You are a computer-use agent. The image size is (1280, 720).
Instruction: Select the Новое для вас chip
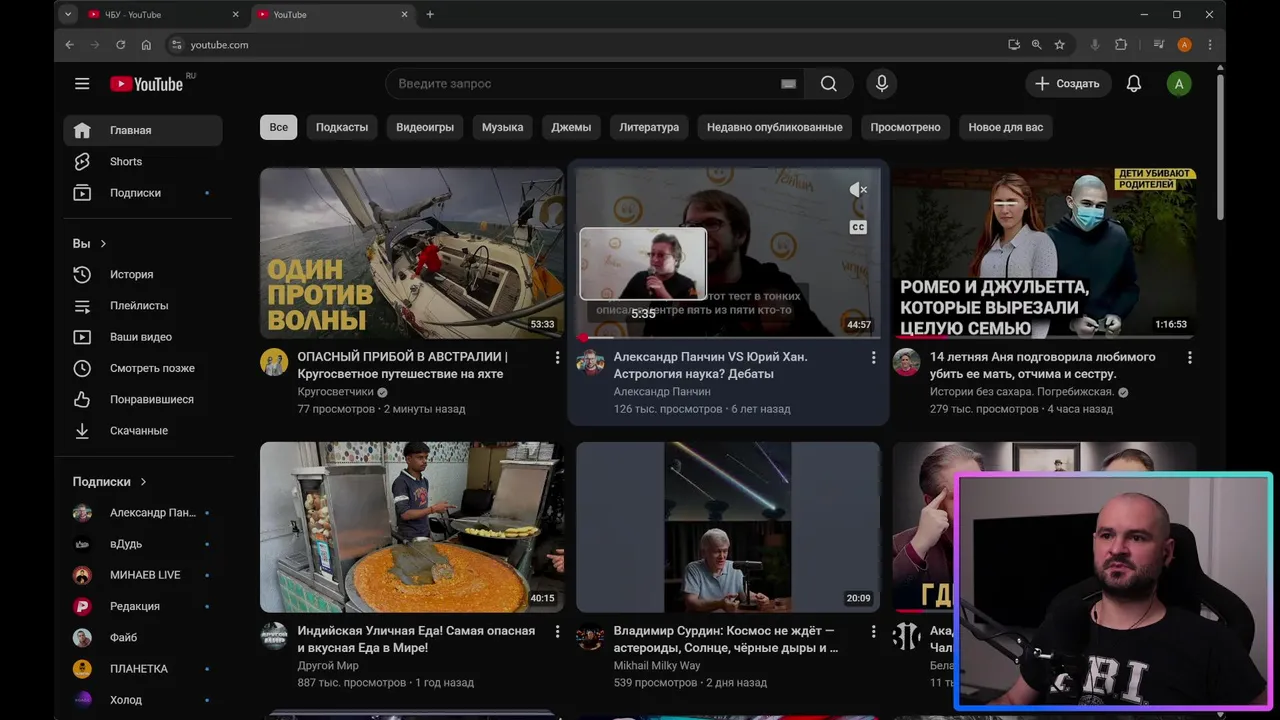pyautogui.click(x=1006, y=127)
